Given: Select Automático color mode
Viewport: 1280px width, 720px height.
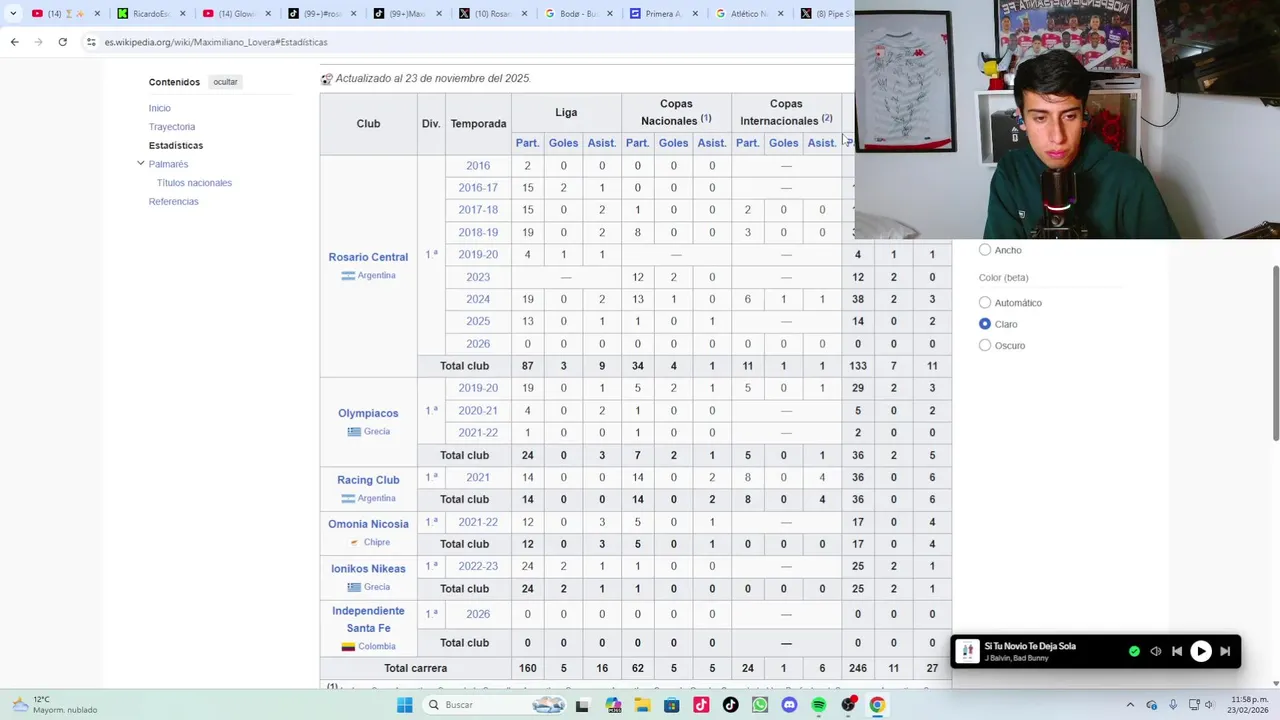Looking at the screenshot, I should pos(985,302).
